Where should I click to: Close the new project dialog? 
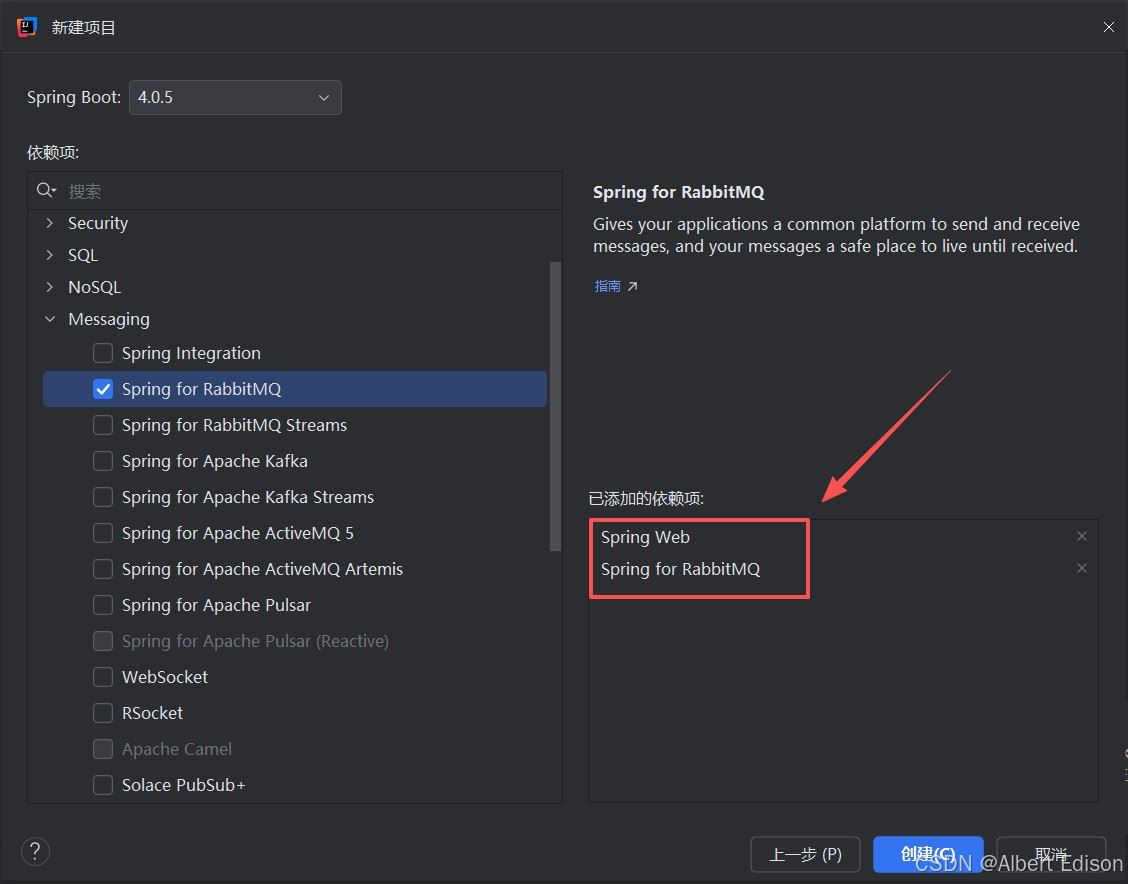(x=1109, y=27)
